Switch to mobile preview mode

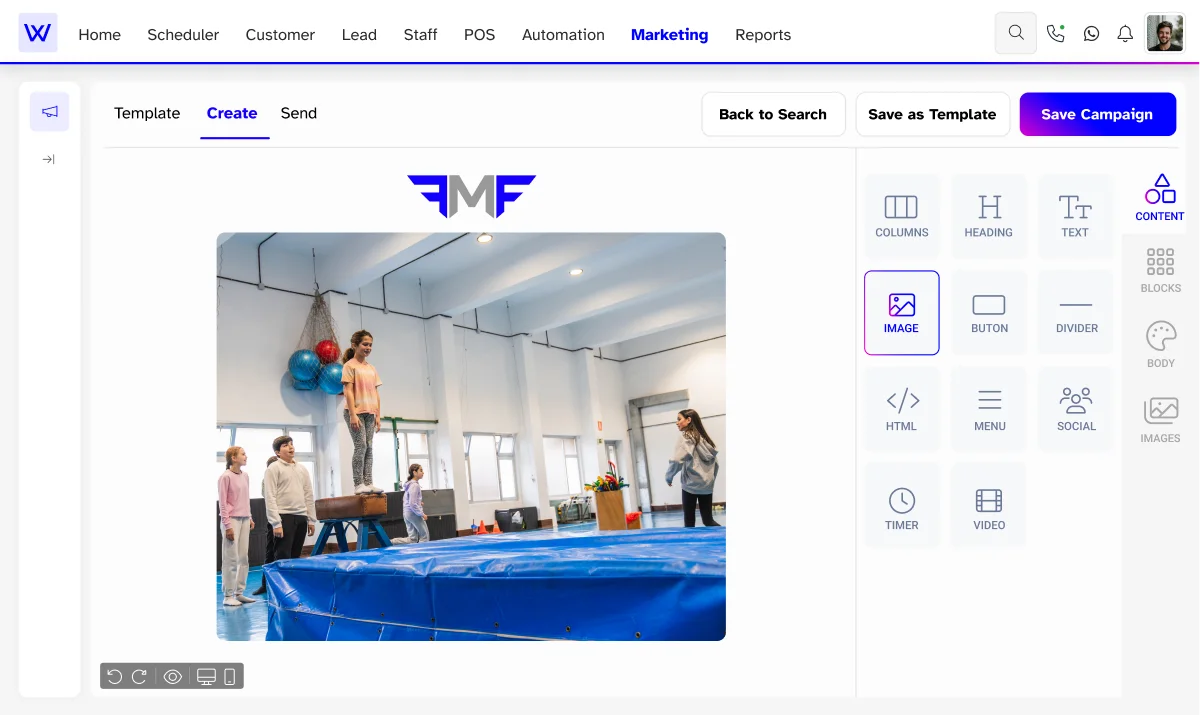(x=229, y=677)
